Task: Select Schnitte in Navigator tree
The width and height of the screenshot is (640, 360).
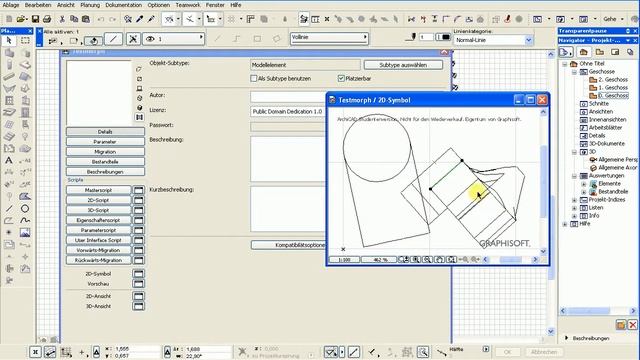Action: (x=599, y=104)
